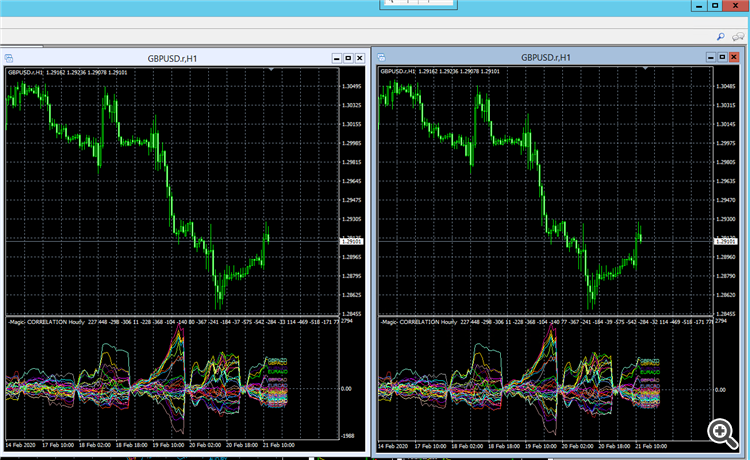Screen dimensions: 750x460
Task: Click the chart shift triangle marker in left chart
Action: click(x=271, y=70)
